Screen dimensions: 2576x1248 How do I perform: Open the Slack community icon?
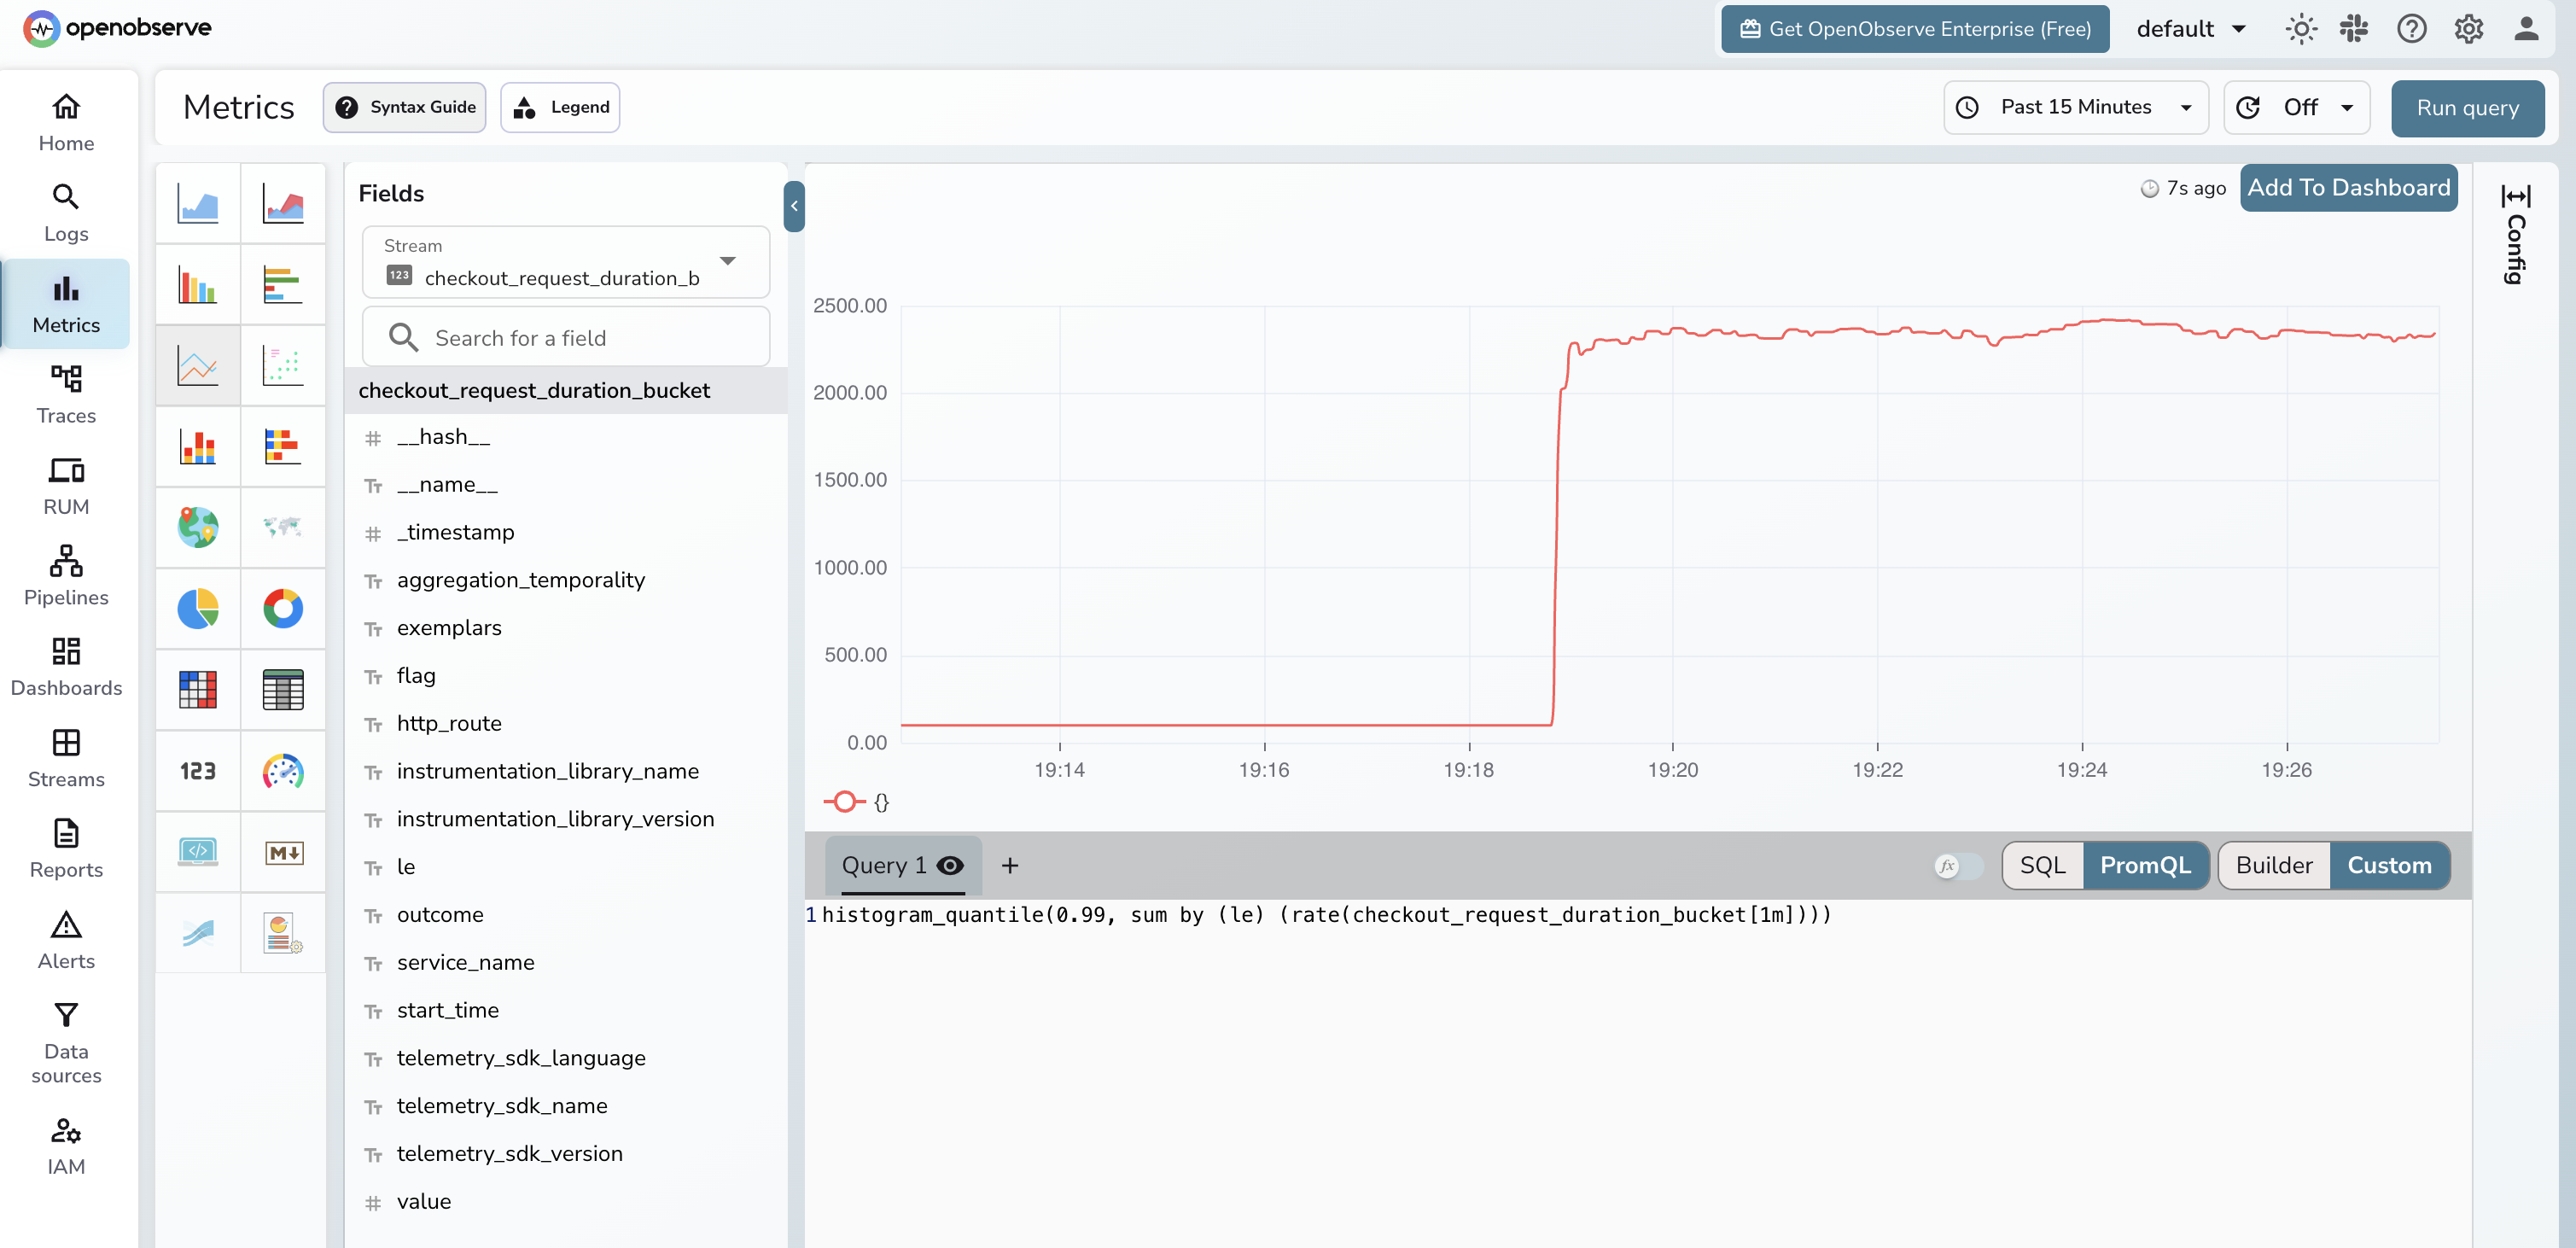tap(2354, 29)
